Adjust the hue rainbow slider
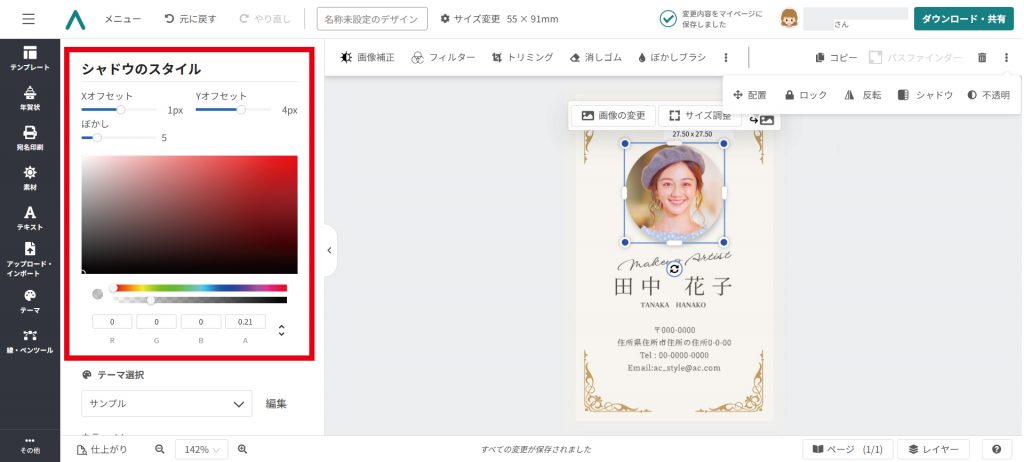 coord(200,288)
